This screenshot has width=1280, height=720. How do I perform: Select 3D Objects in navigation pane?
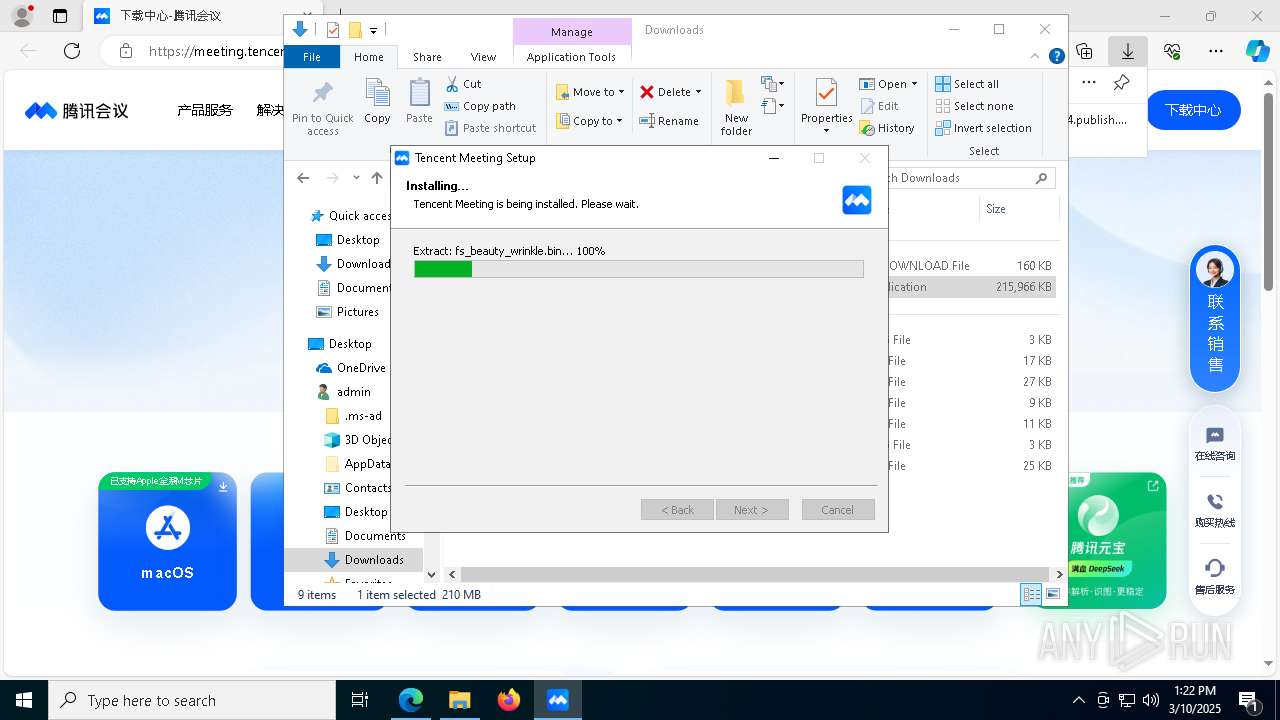click(x=358, y=440)
